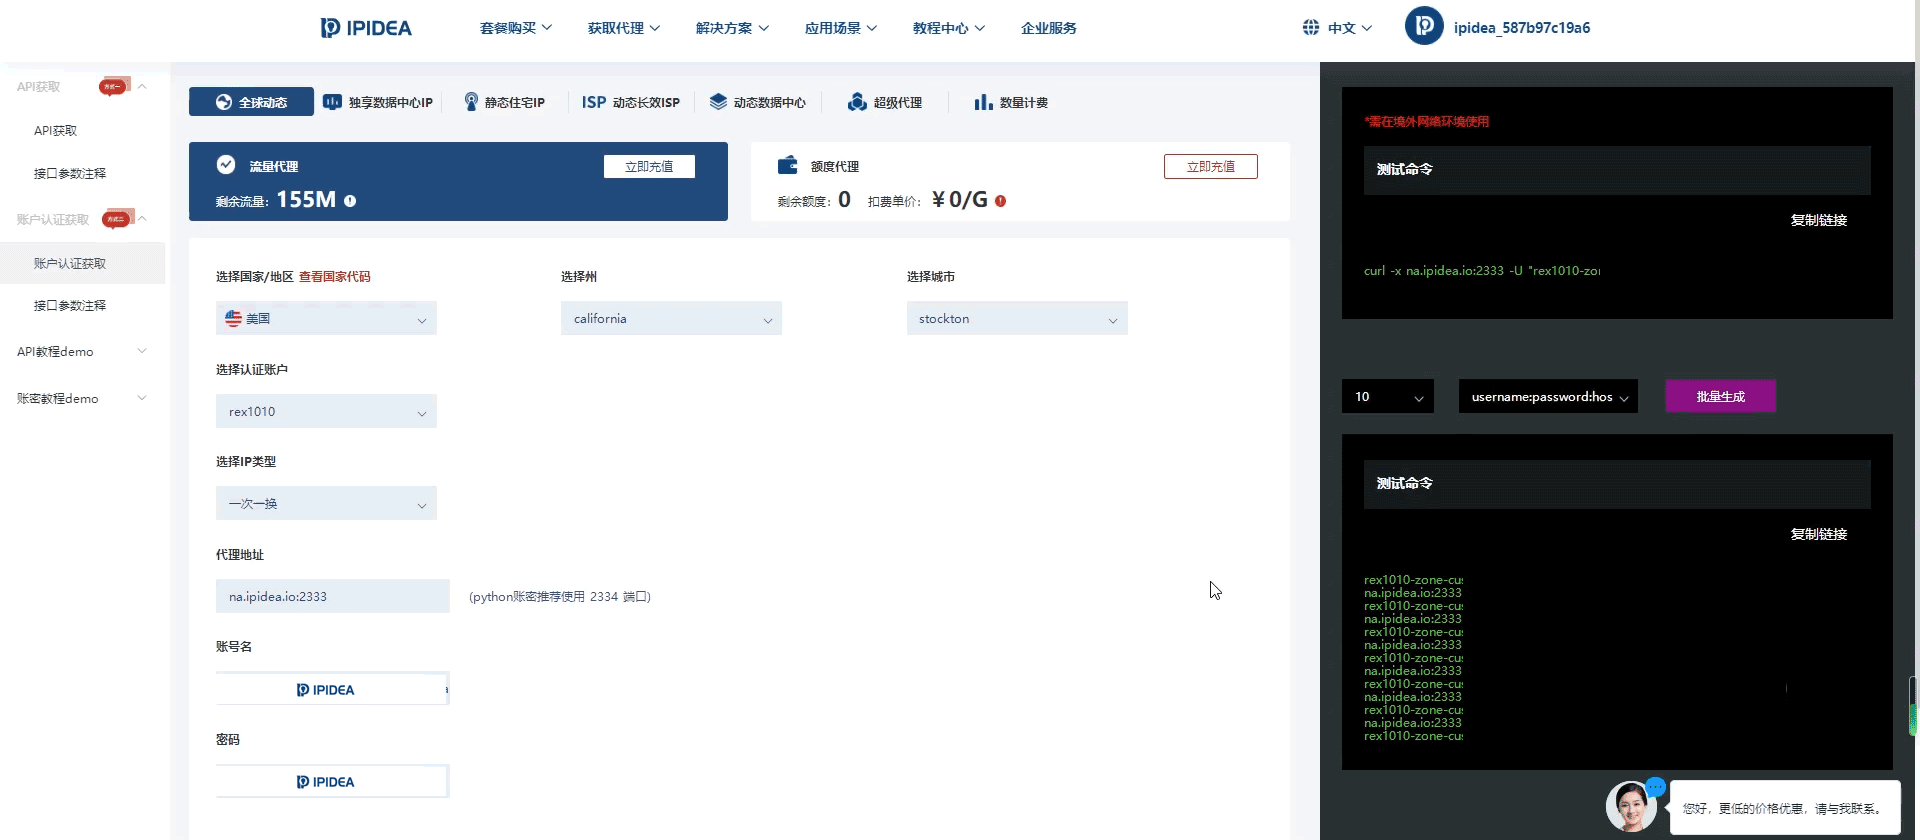Click the info icon next to 155M
Screen dimensions: 1920x840
[350, 201]
